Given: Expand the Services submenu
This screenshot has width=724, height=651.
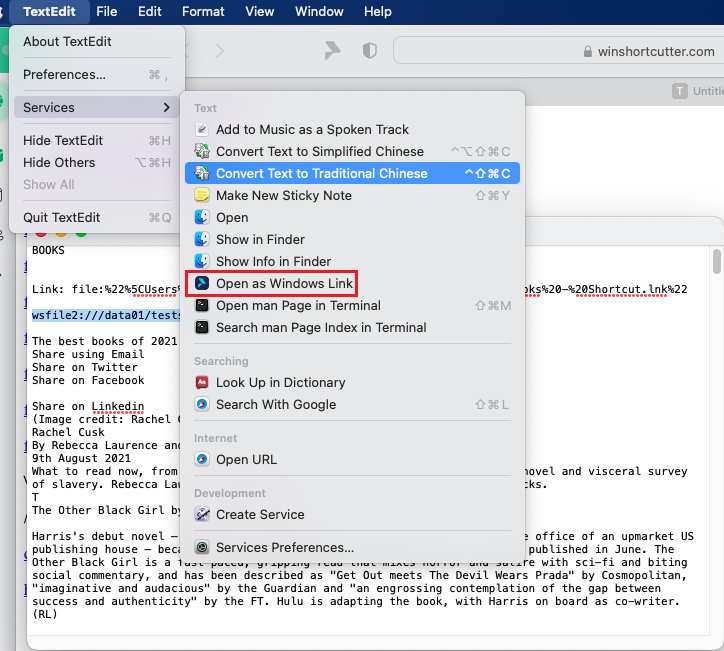Looking at the screenshot, I should pos(96,107).
